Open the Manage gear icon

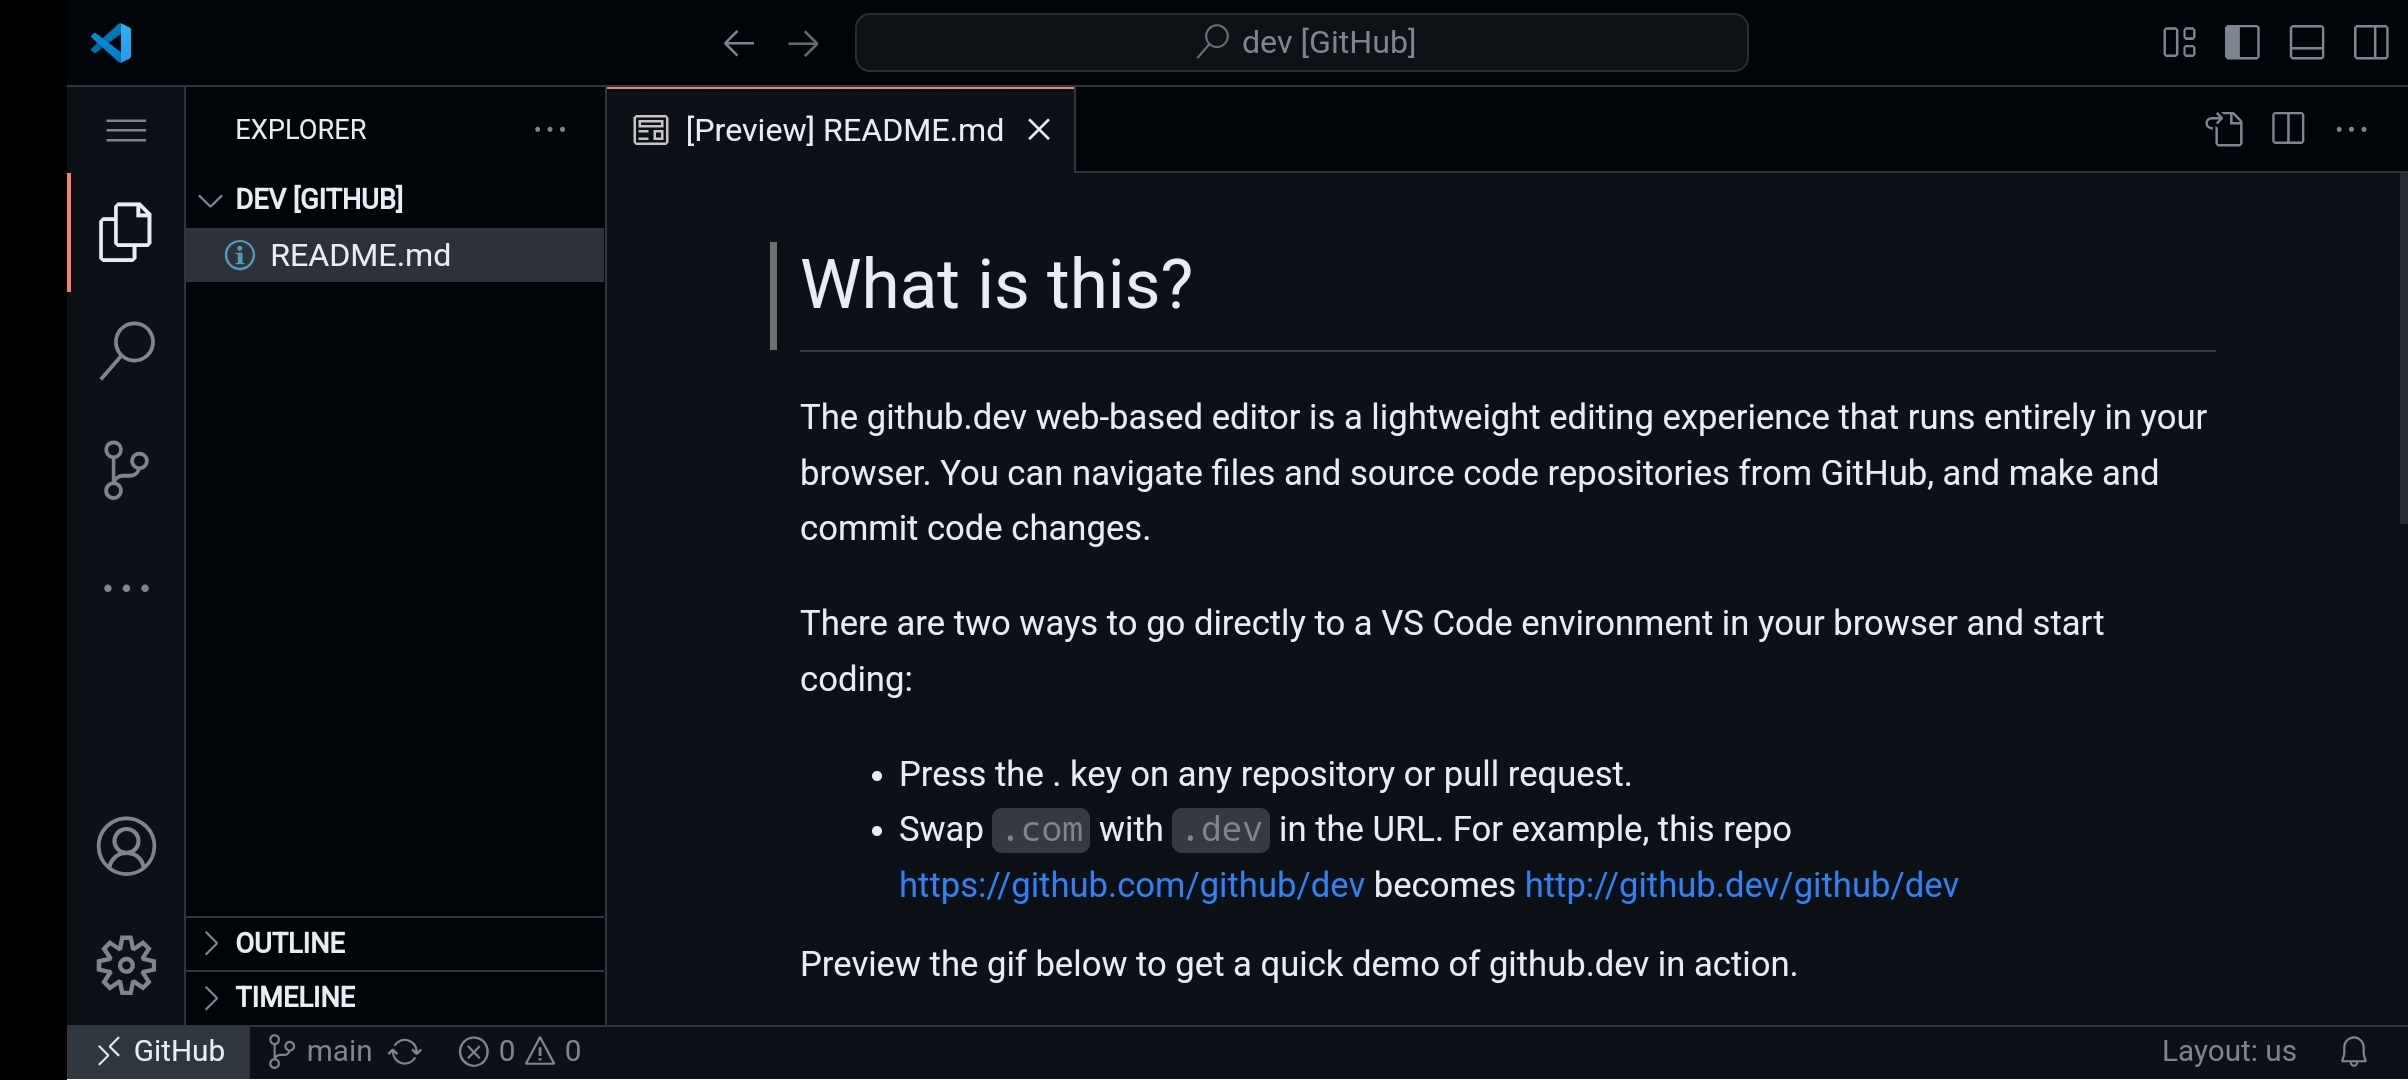click(126, 965)
